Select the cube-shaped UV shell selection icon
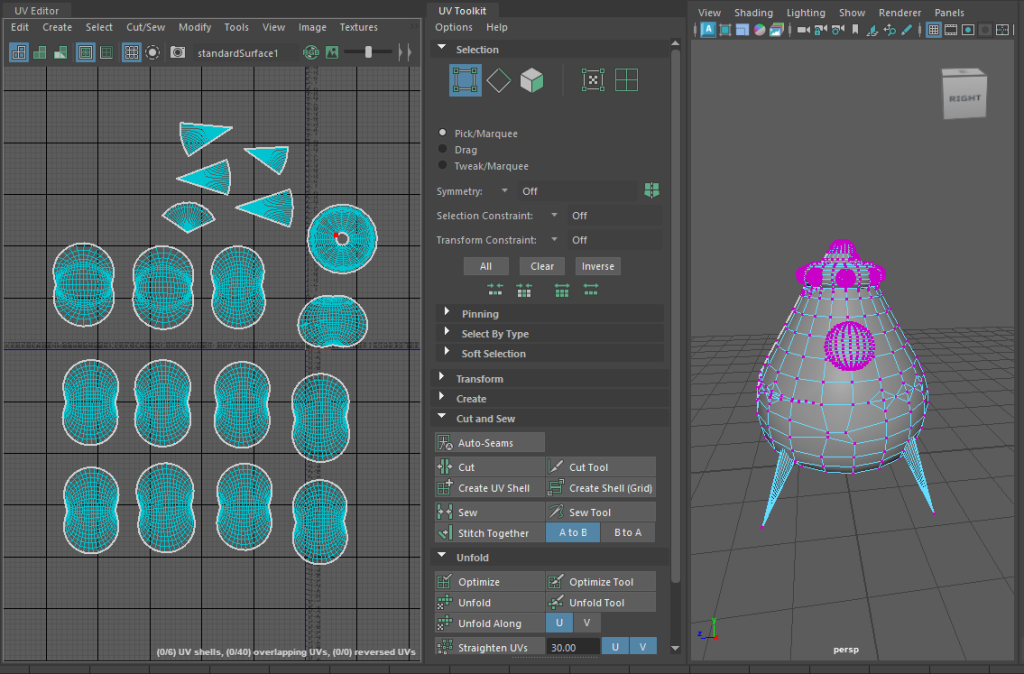This screenshot has width=1024, height=674. (532, 81)
